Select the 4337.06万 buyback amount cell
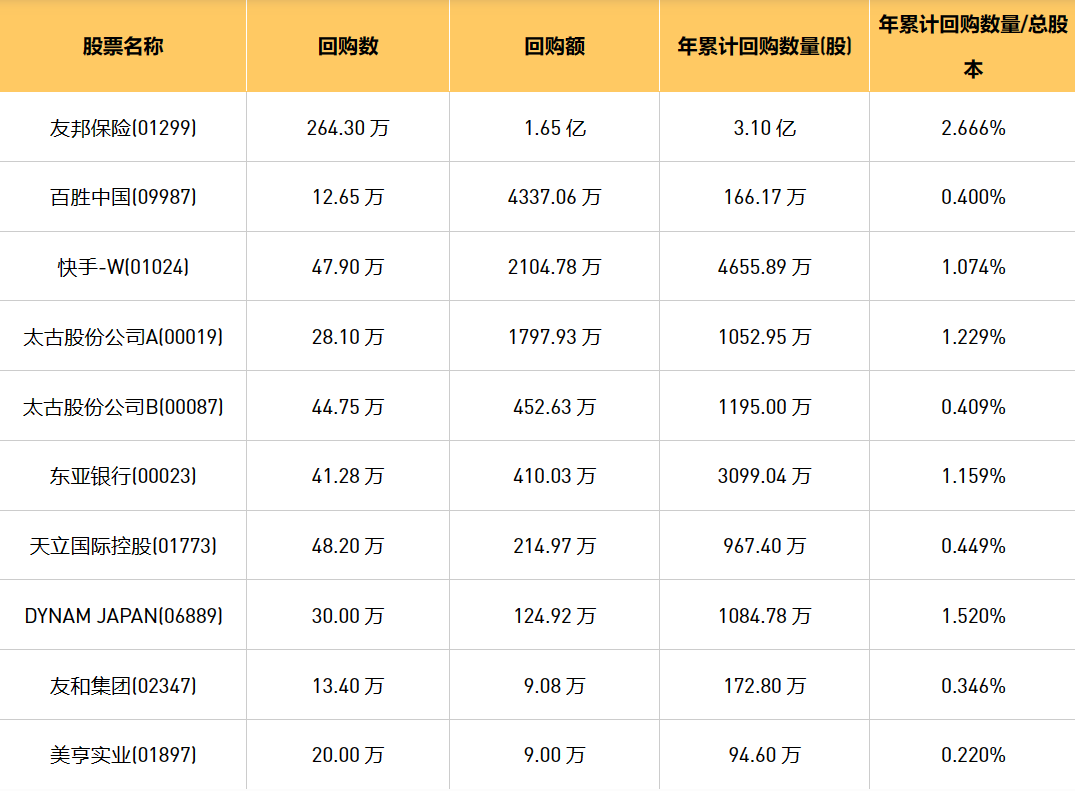 554,197
